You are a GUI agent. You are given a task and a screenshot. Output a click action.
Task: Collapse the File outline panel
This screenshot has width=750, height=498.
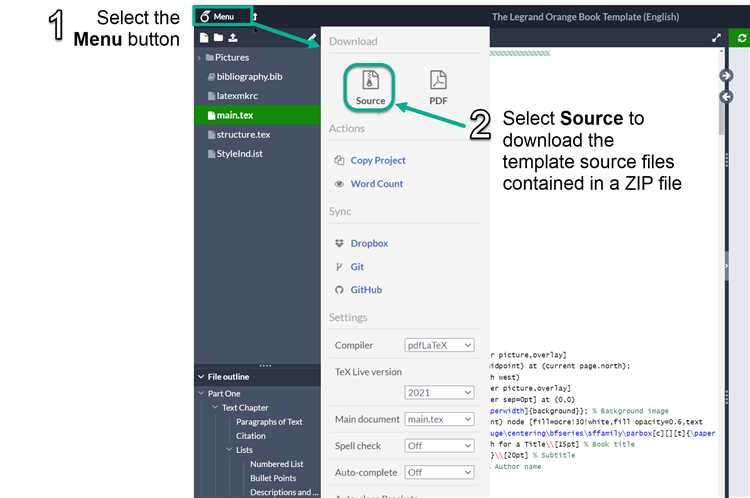click(x=201, y=377)
